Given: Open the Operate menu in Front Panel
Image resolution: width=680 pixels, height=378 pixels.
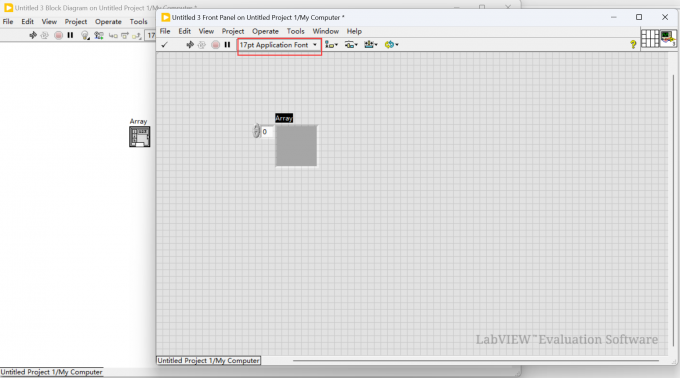Looking at the screenshot, I should coord(265,31).
